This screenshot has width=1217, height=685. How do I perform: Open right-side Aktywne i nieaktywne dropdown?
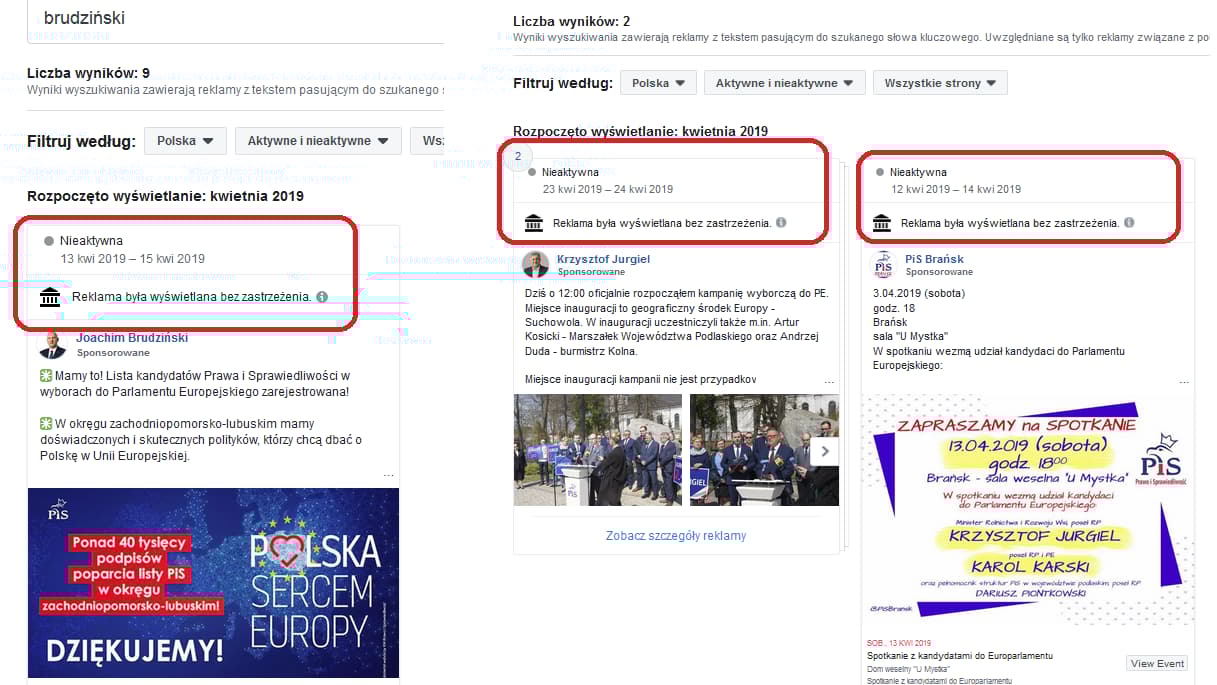tap(784, 83)
